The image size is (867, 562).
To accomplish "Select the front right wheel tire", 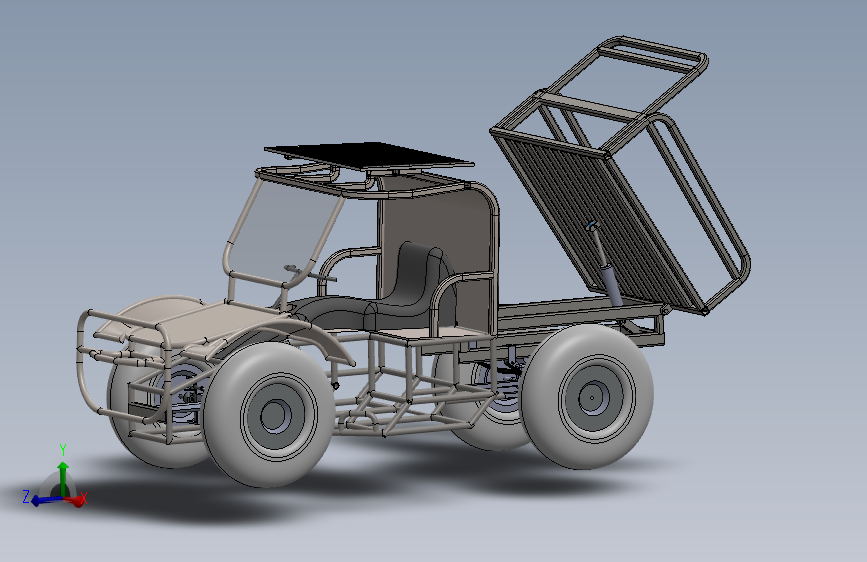I will click(x=268, y=415).
